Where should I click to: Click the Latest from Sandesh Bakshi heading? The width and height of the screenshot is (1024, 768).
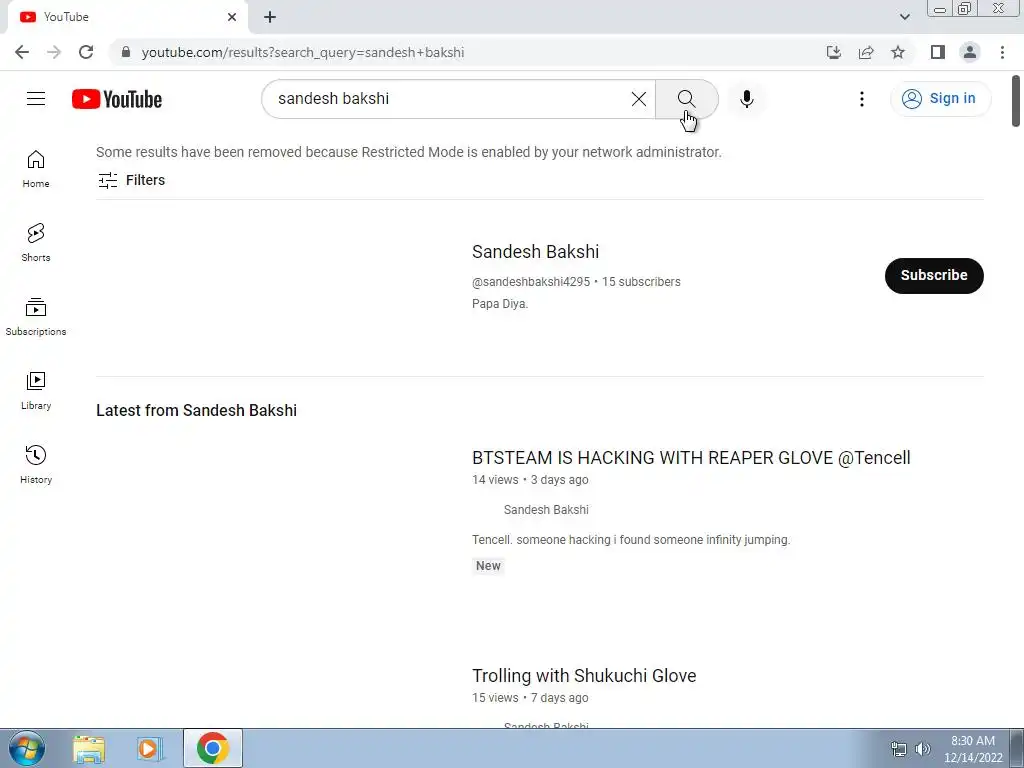(x=197, y=410)
